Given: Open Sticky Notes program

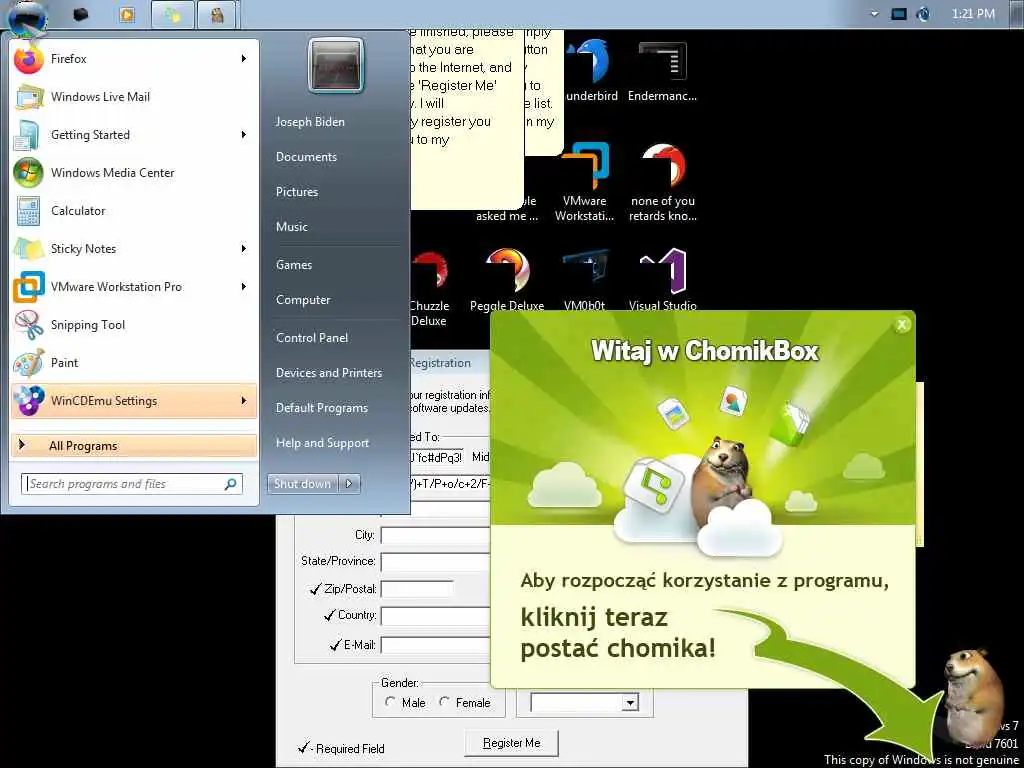Looking at the screenshot, I should tap(134, 248).
